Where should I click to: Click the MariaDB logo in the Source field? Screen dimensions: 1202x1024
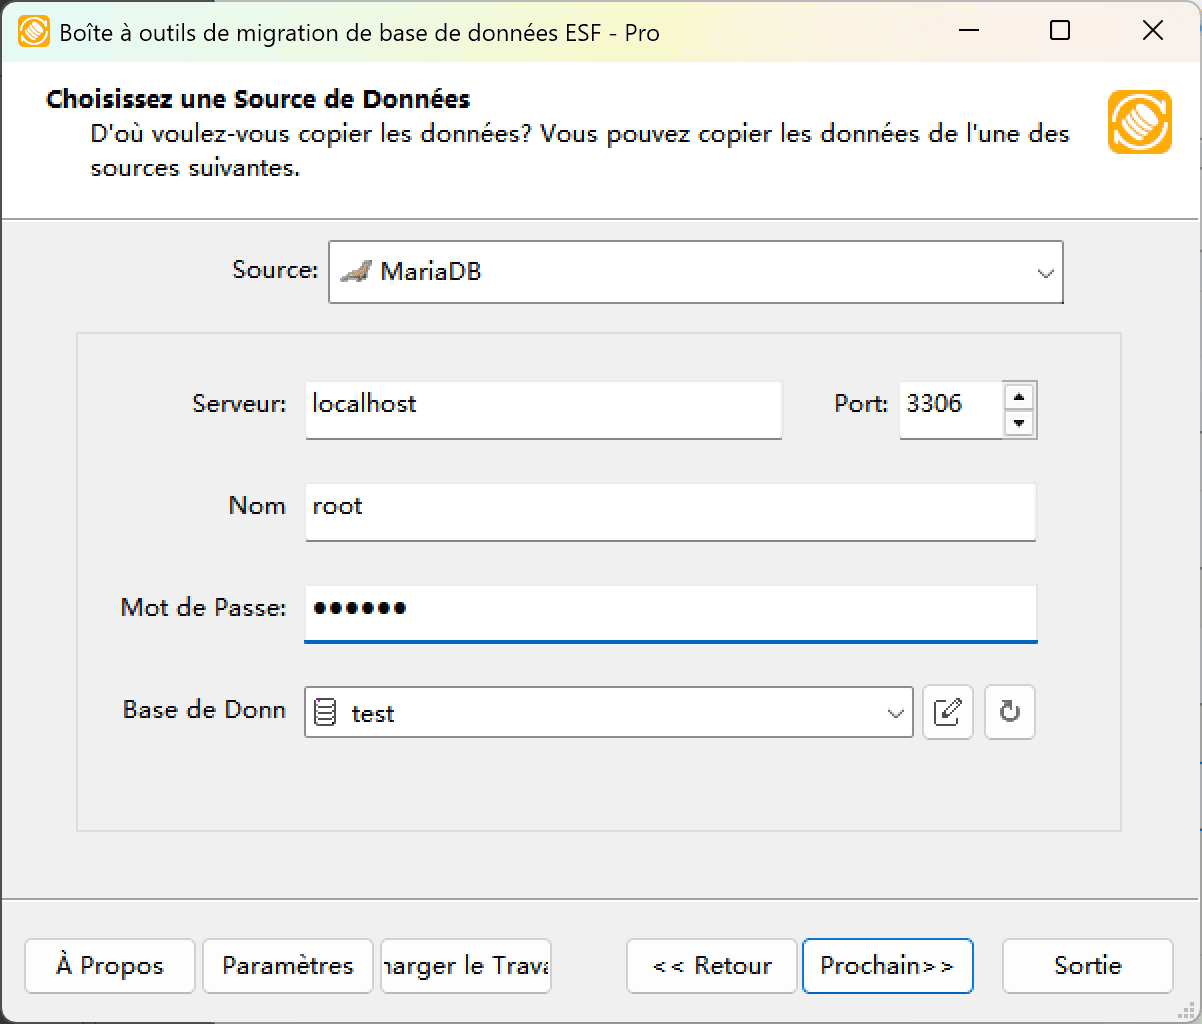coord(358,271)
